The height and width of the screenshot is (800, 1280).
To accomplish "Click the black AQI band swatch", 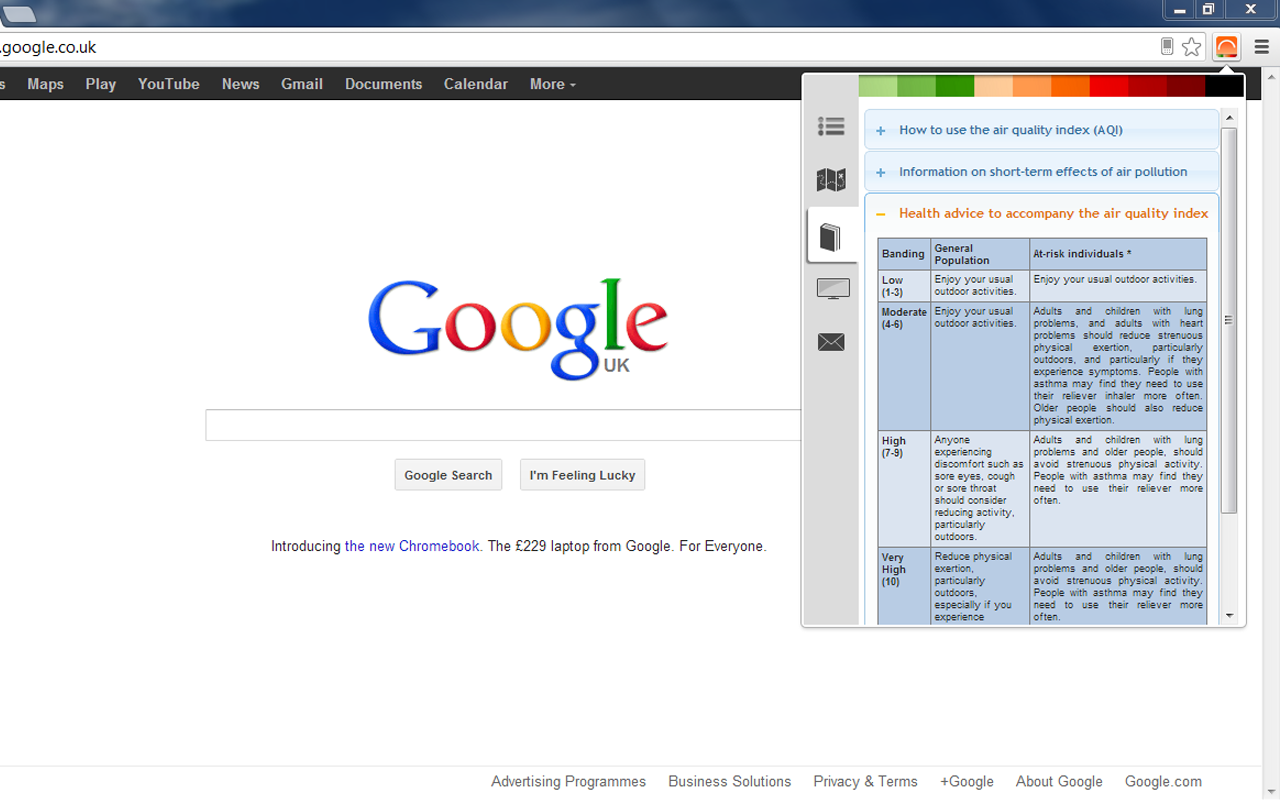I will [1224, 86].
